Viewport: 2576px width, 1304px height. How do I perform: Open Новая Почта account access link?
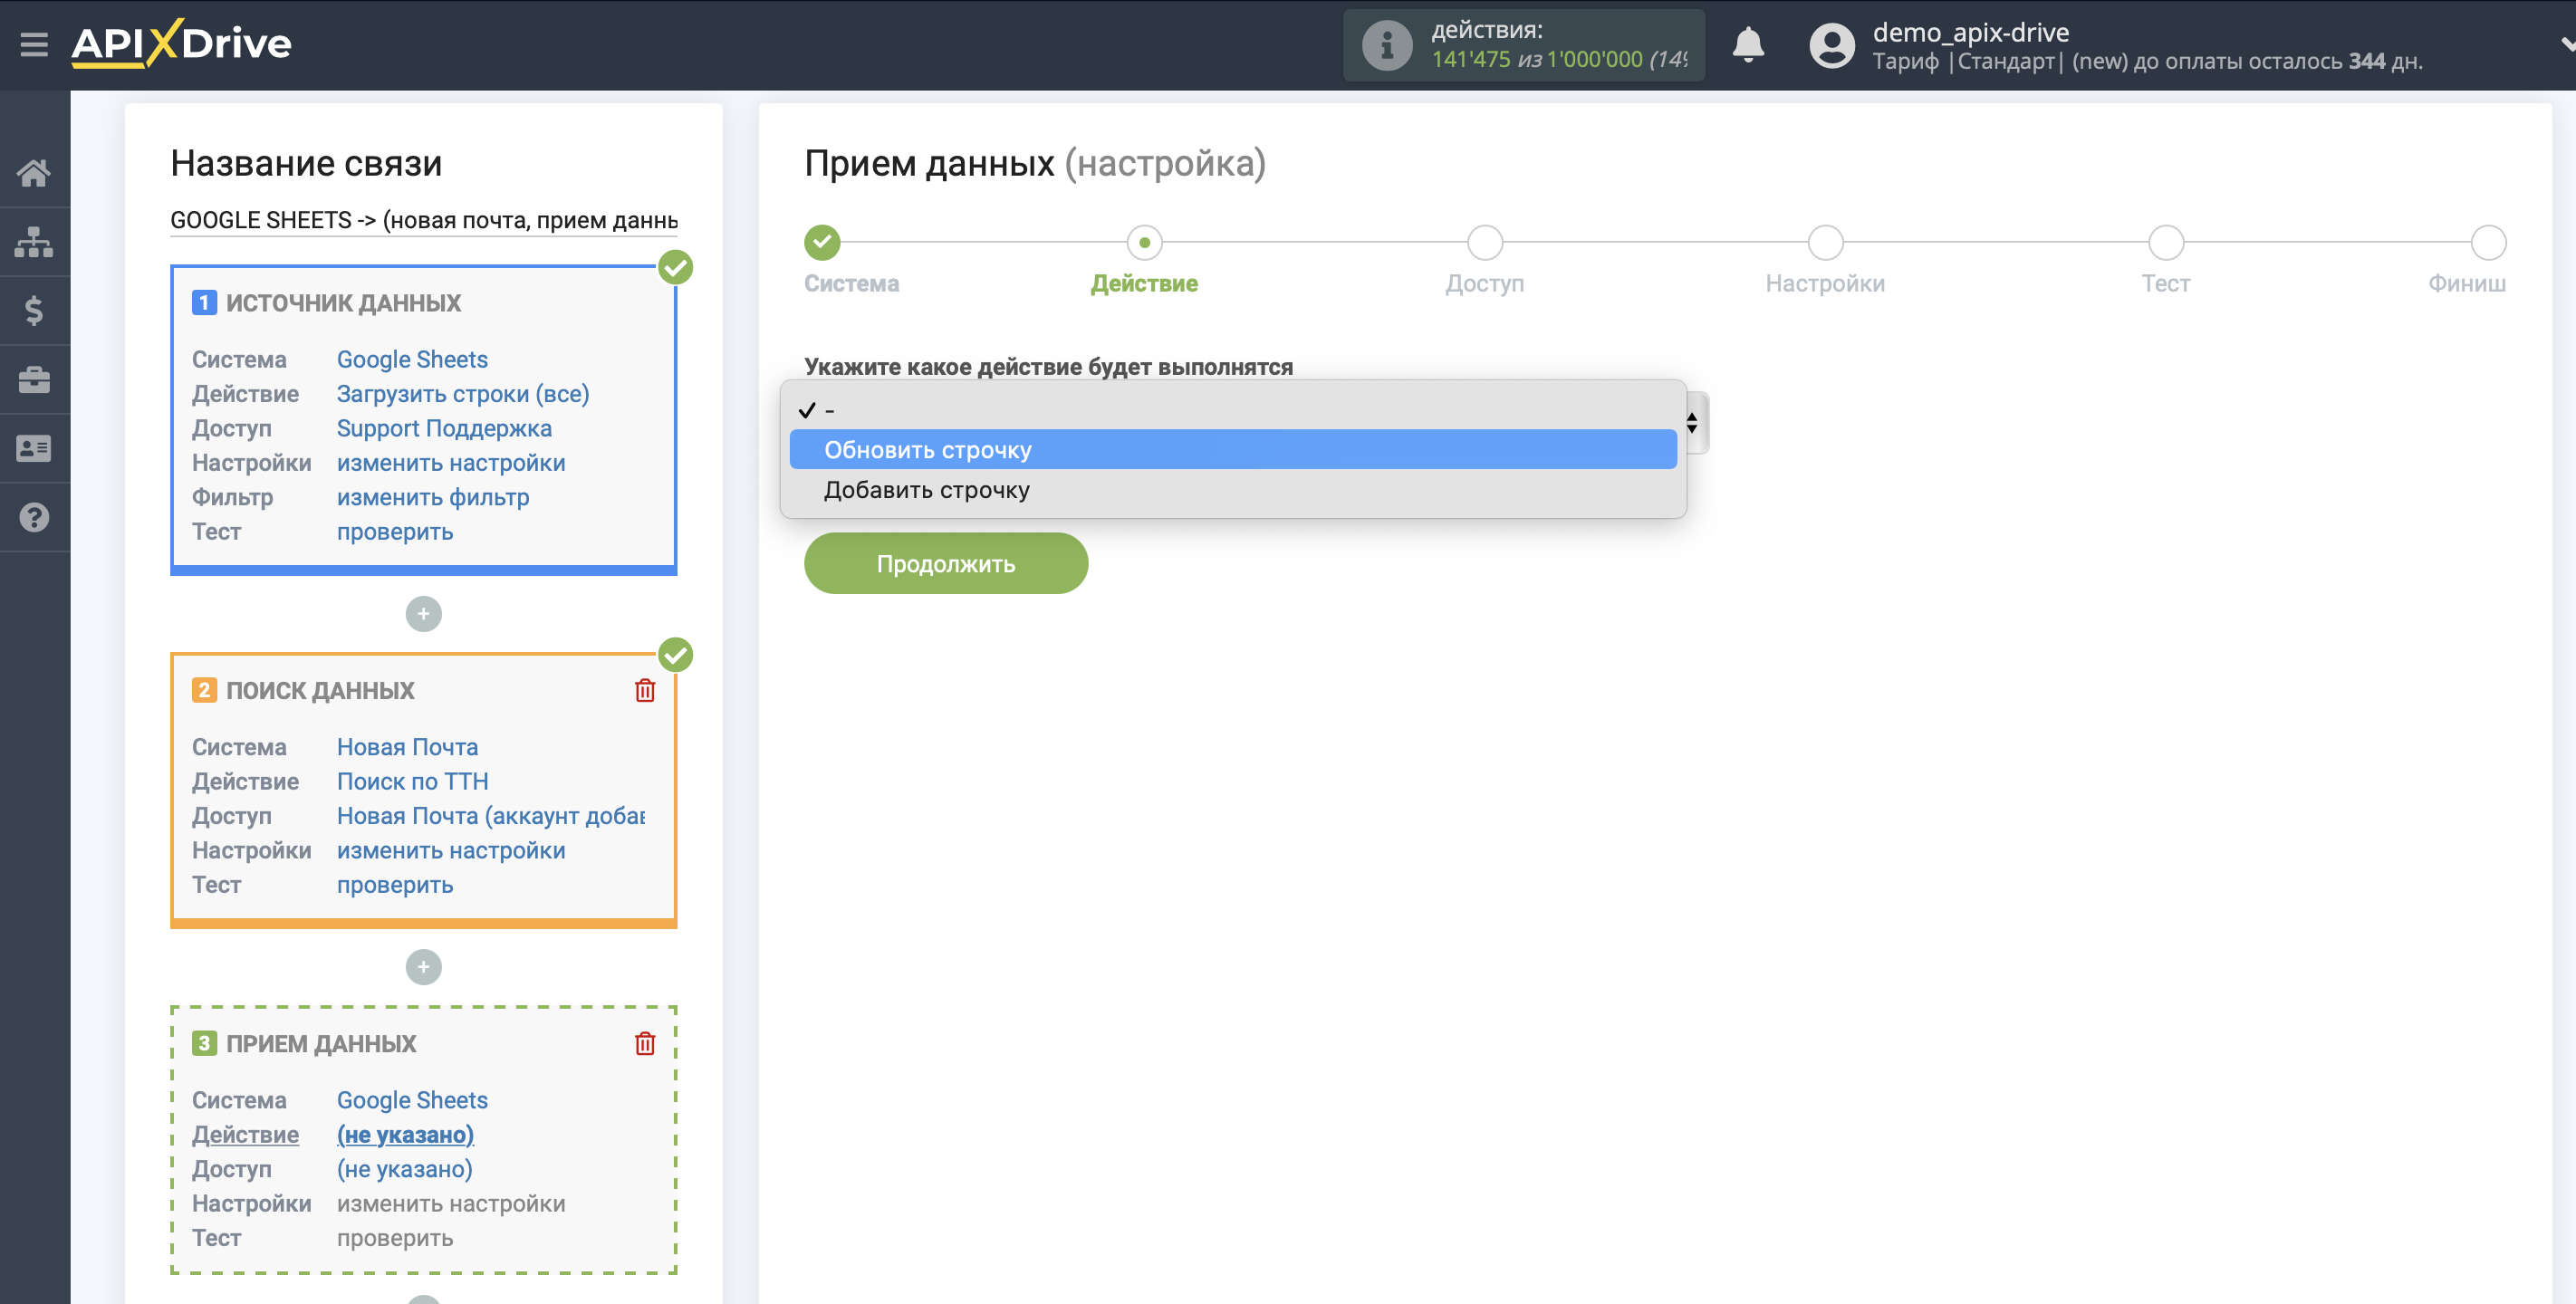click(x=491, y=816)
